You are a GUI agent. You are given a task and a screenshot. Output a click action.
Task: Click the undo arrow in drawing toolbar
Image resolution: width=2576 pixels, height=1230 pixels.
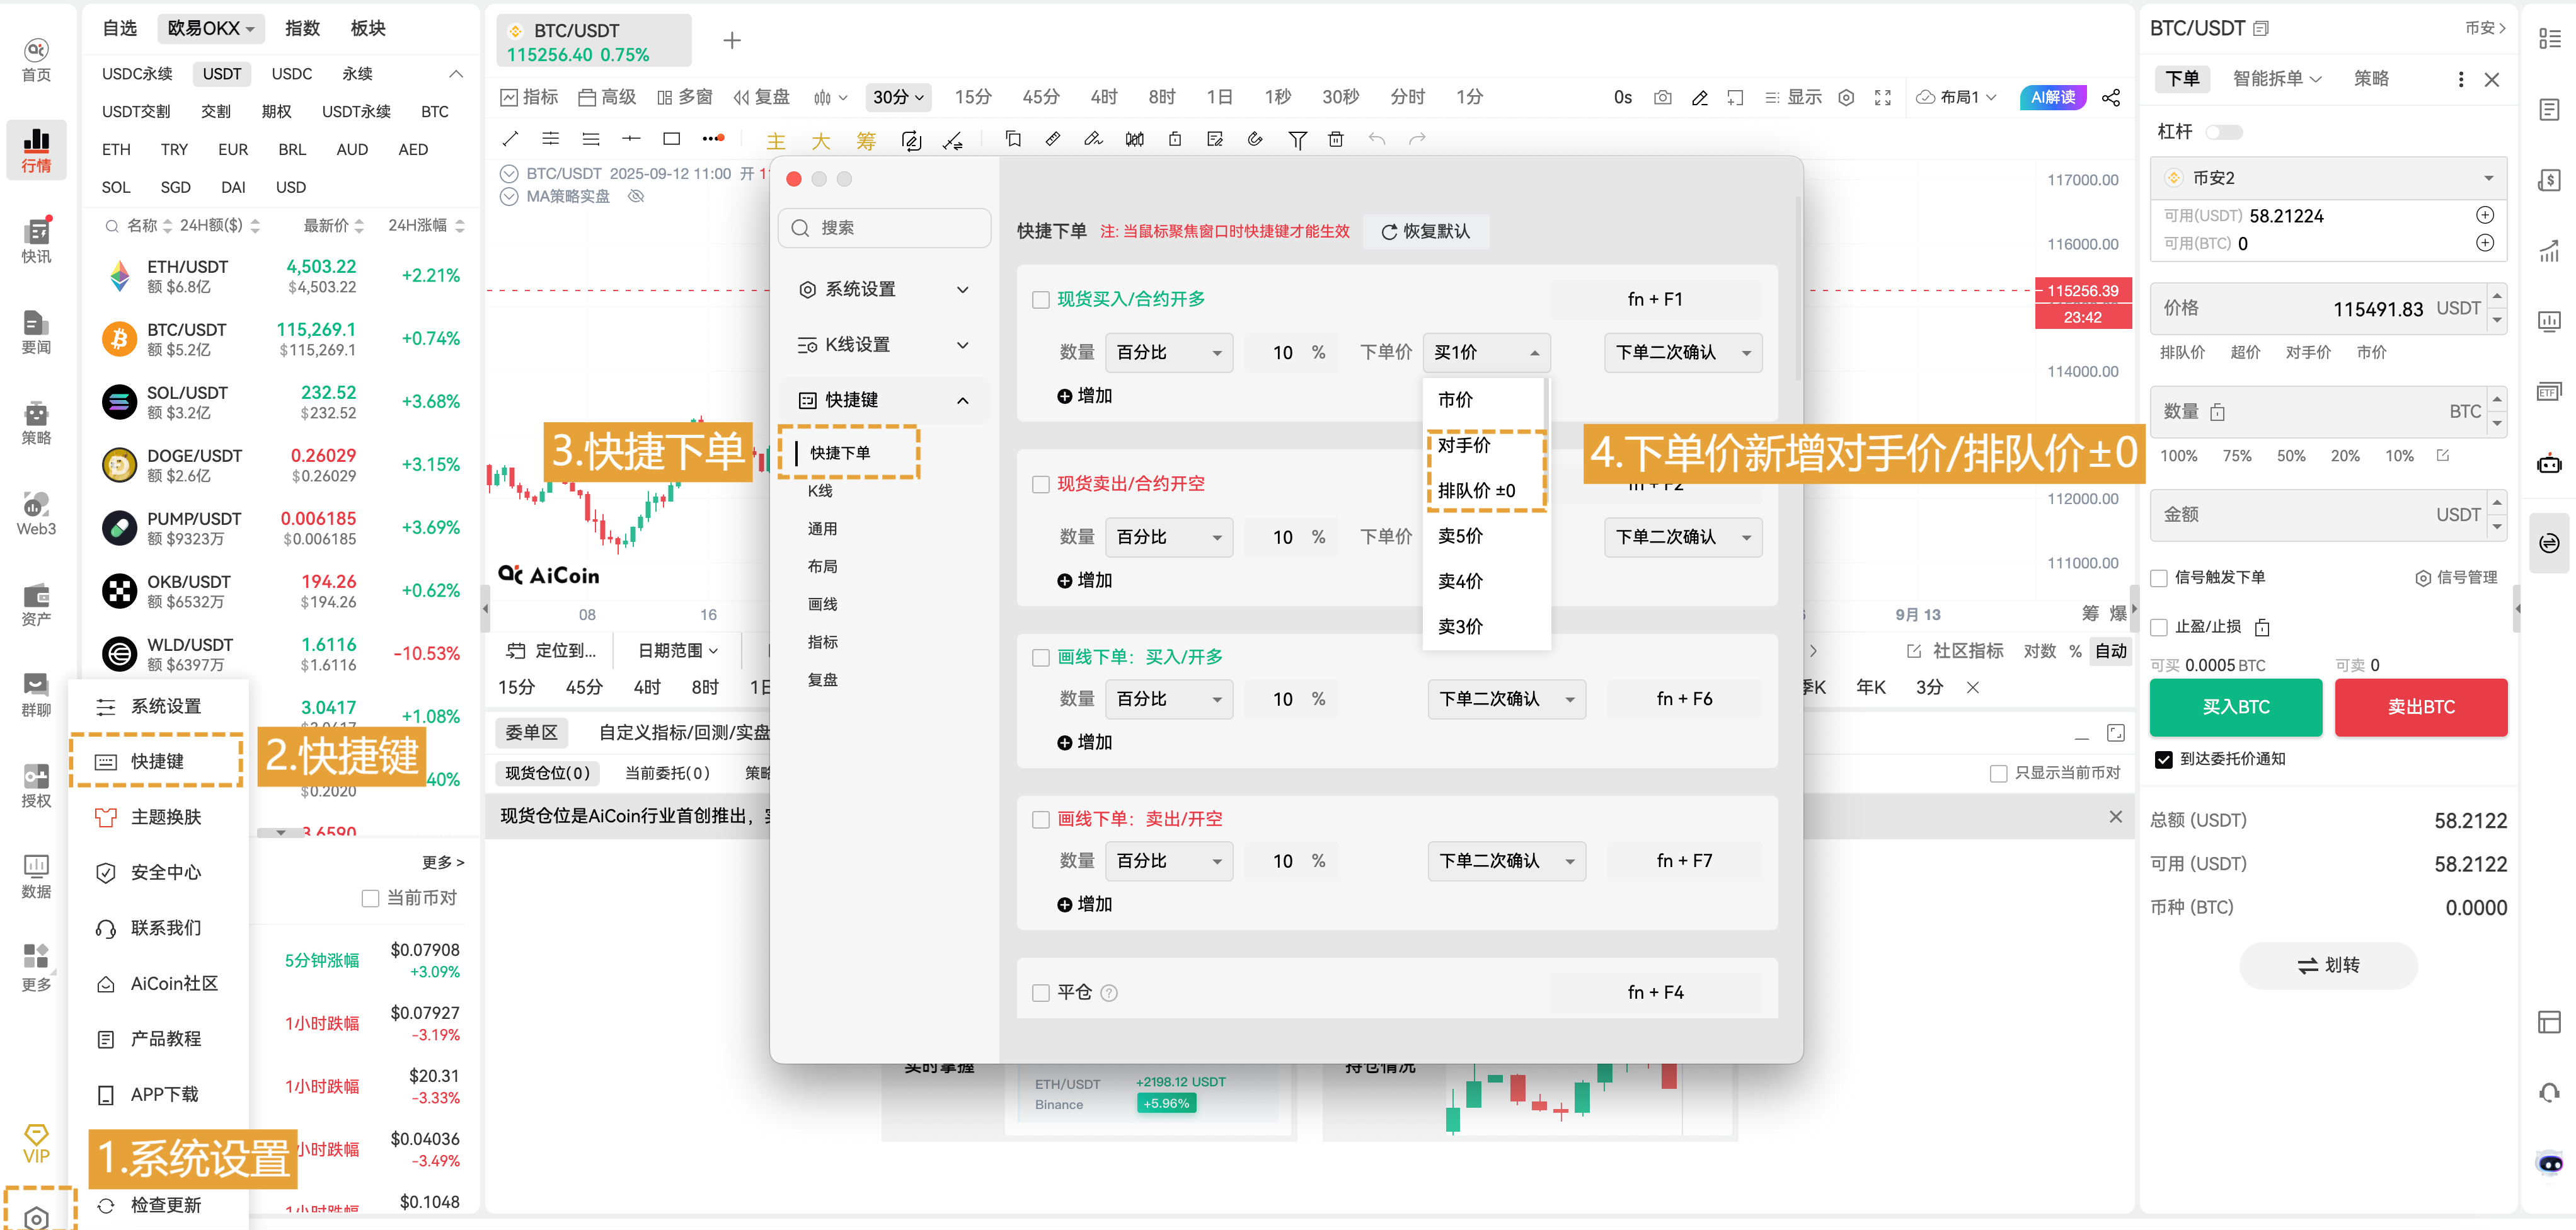point(1376,138)
